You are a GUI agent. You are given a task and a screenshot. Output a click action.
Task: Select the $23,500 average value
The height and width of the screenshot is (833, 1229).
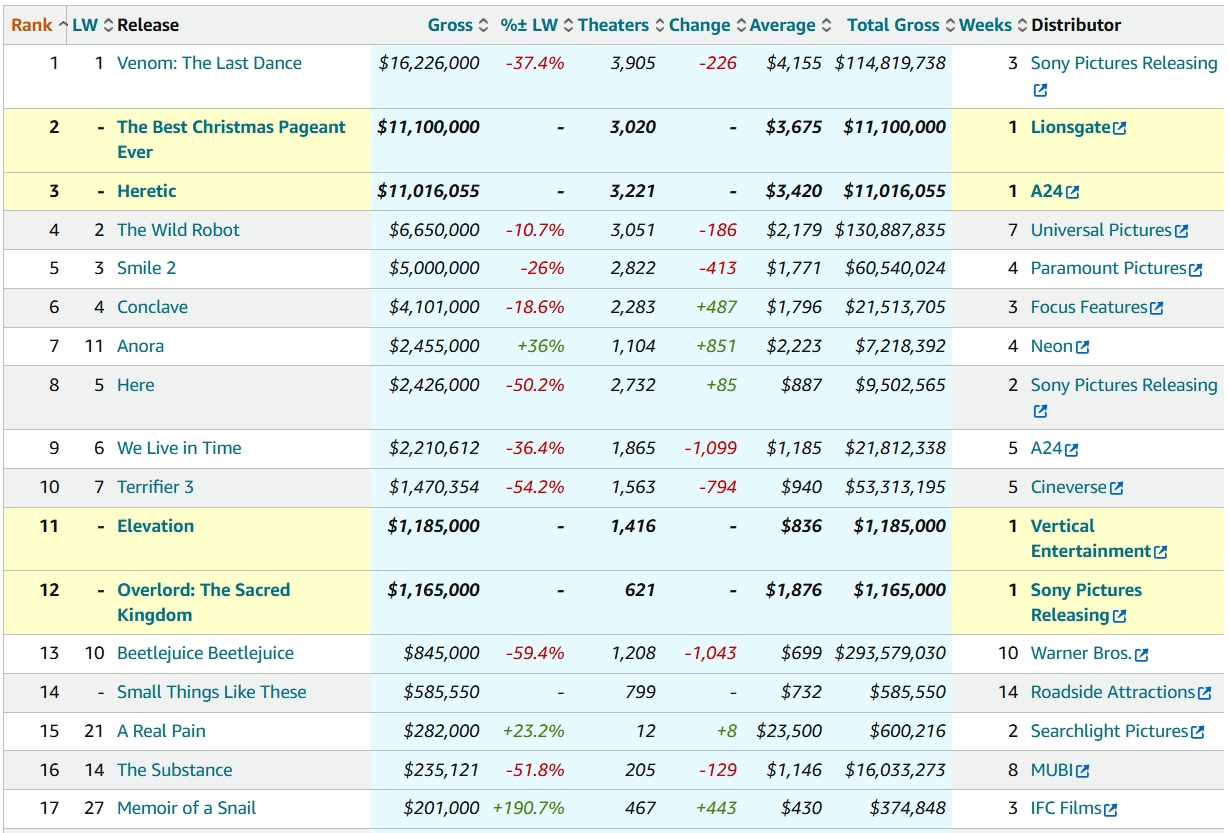point(789,731)
